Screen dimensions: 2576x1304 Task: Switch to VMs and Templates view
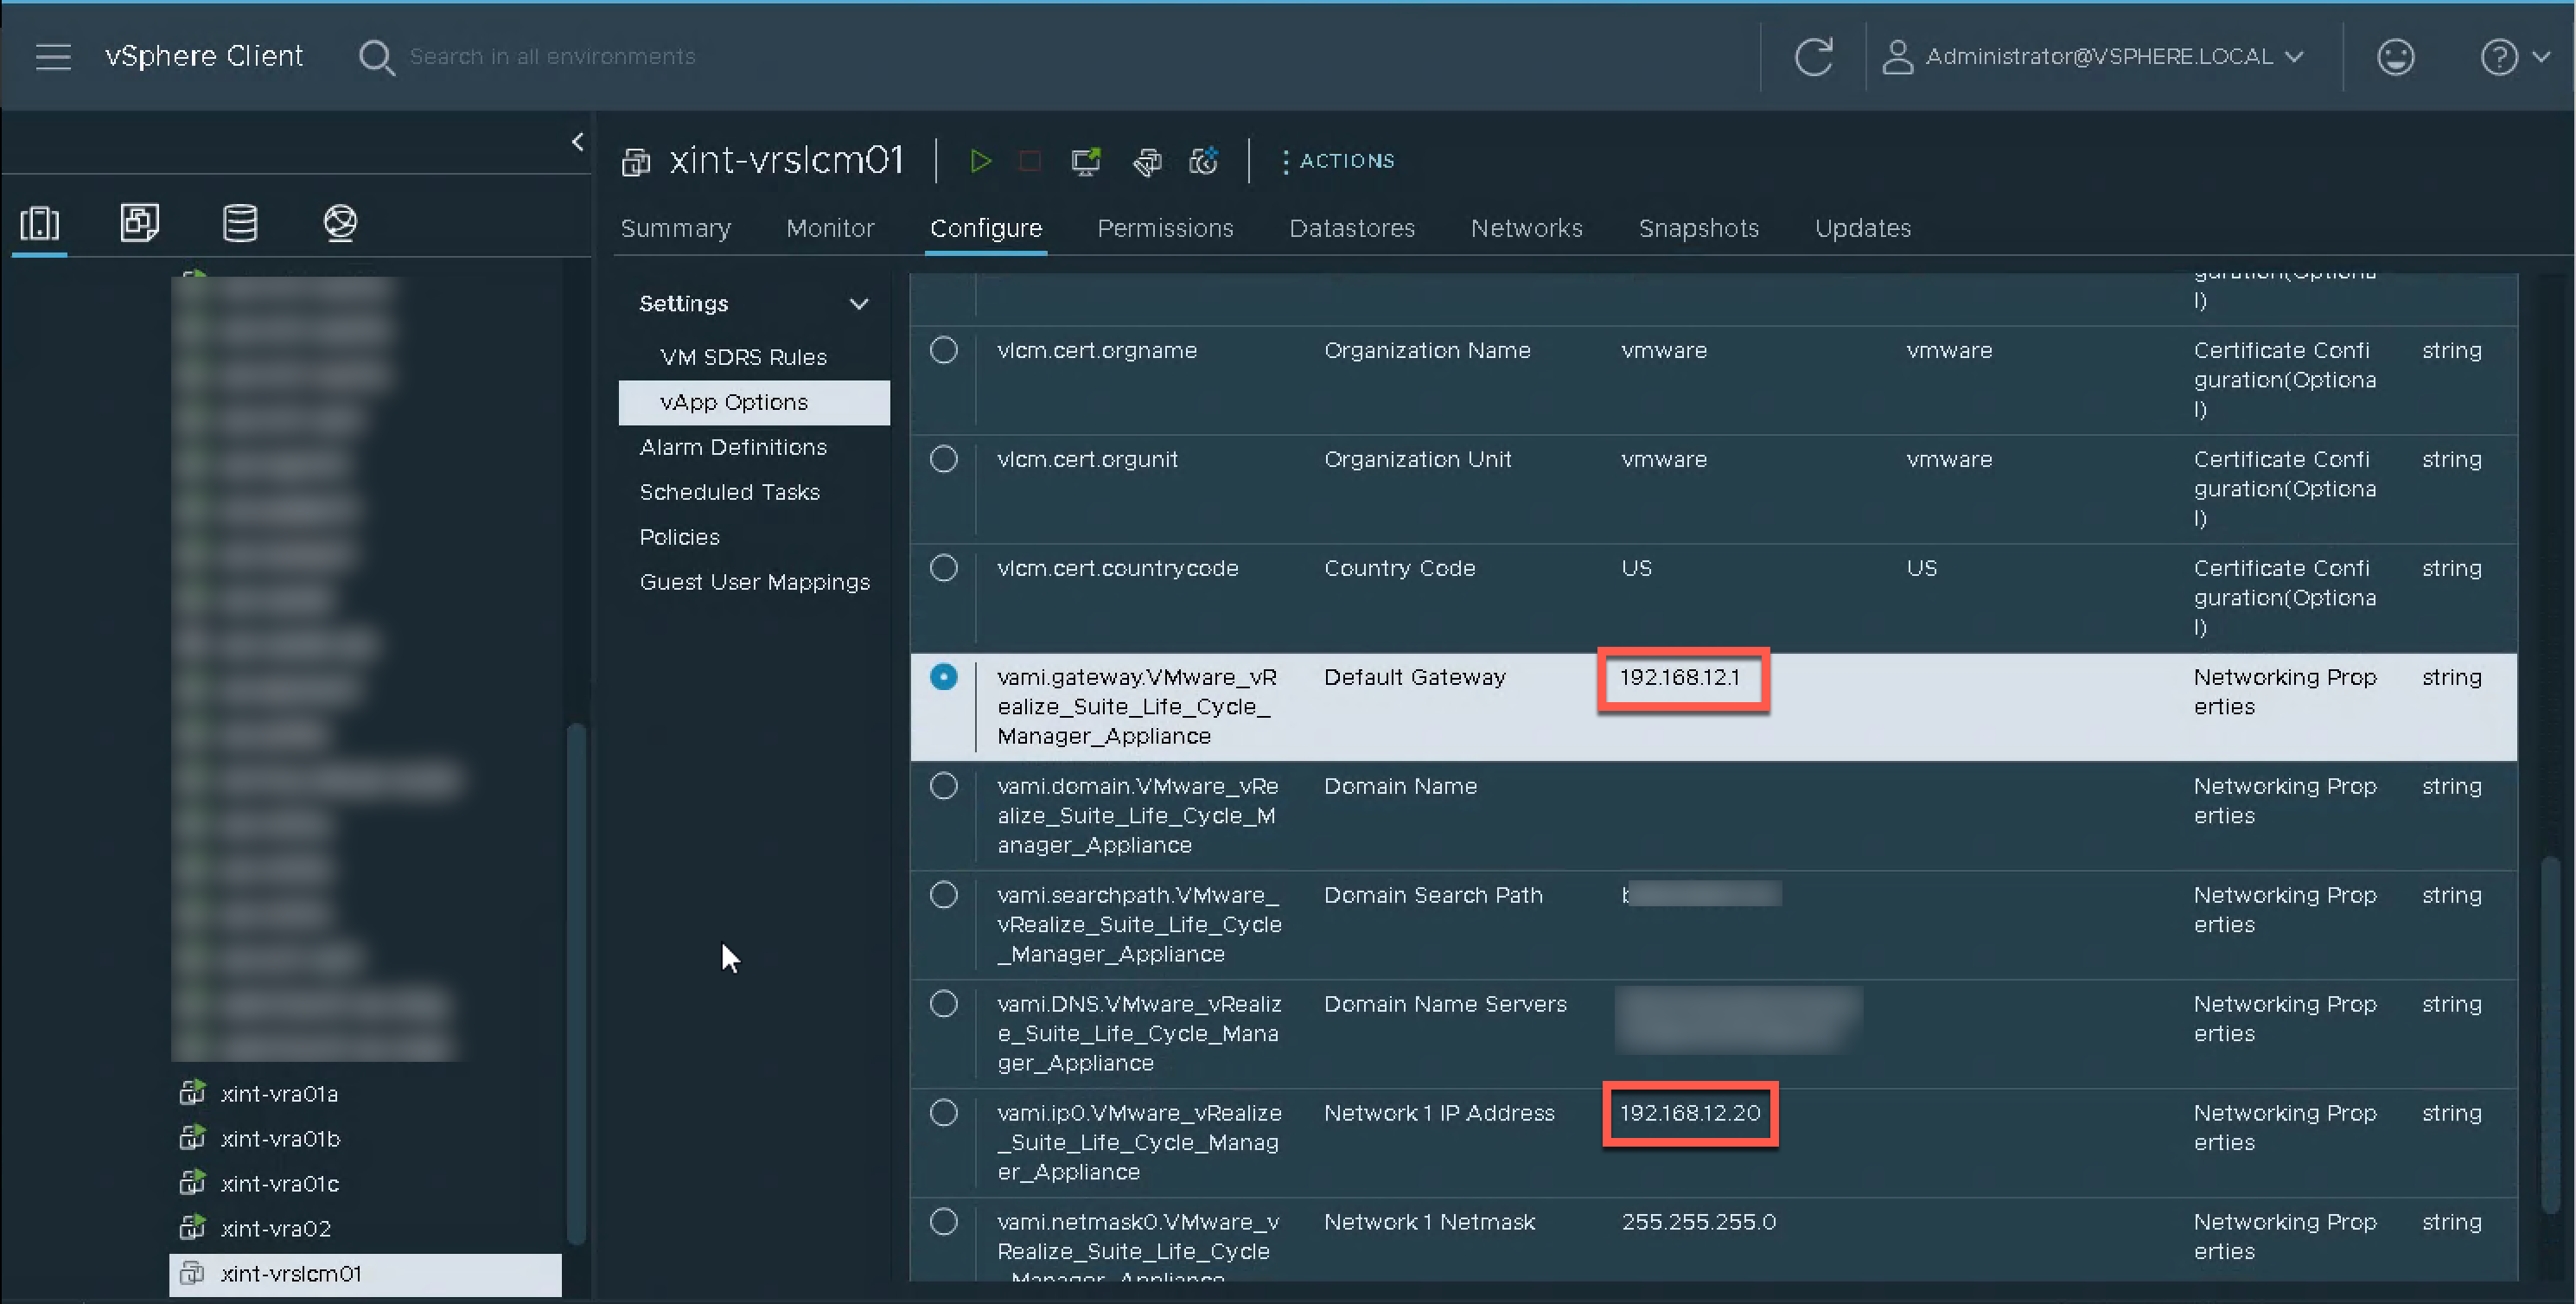[x=139, y=222]
